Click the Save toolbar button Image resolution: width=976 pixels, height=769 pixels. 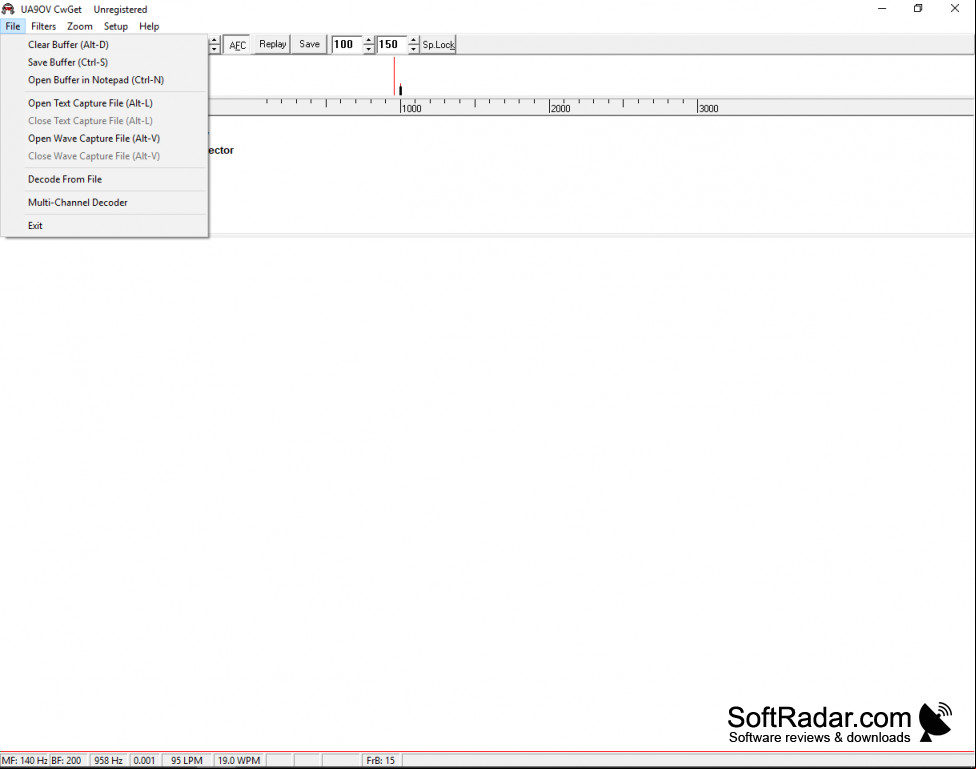tap(309, 44)
